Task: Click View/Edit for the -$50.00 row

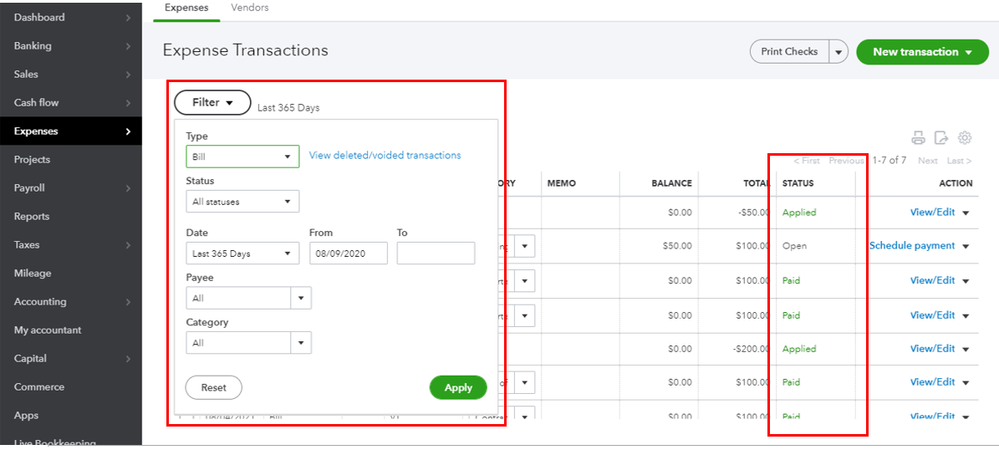Action: [932, 213]
